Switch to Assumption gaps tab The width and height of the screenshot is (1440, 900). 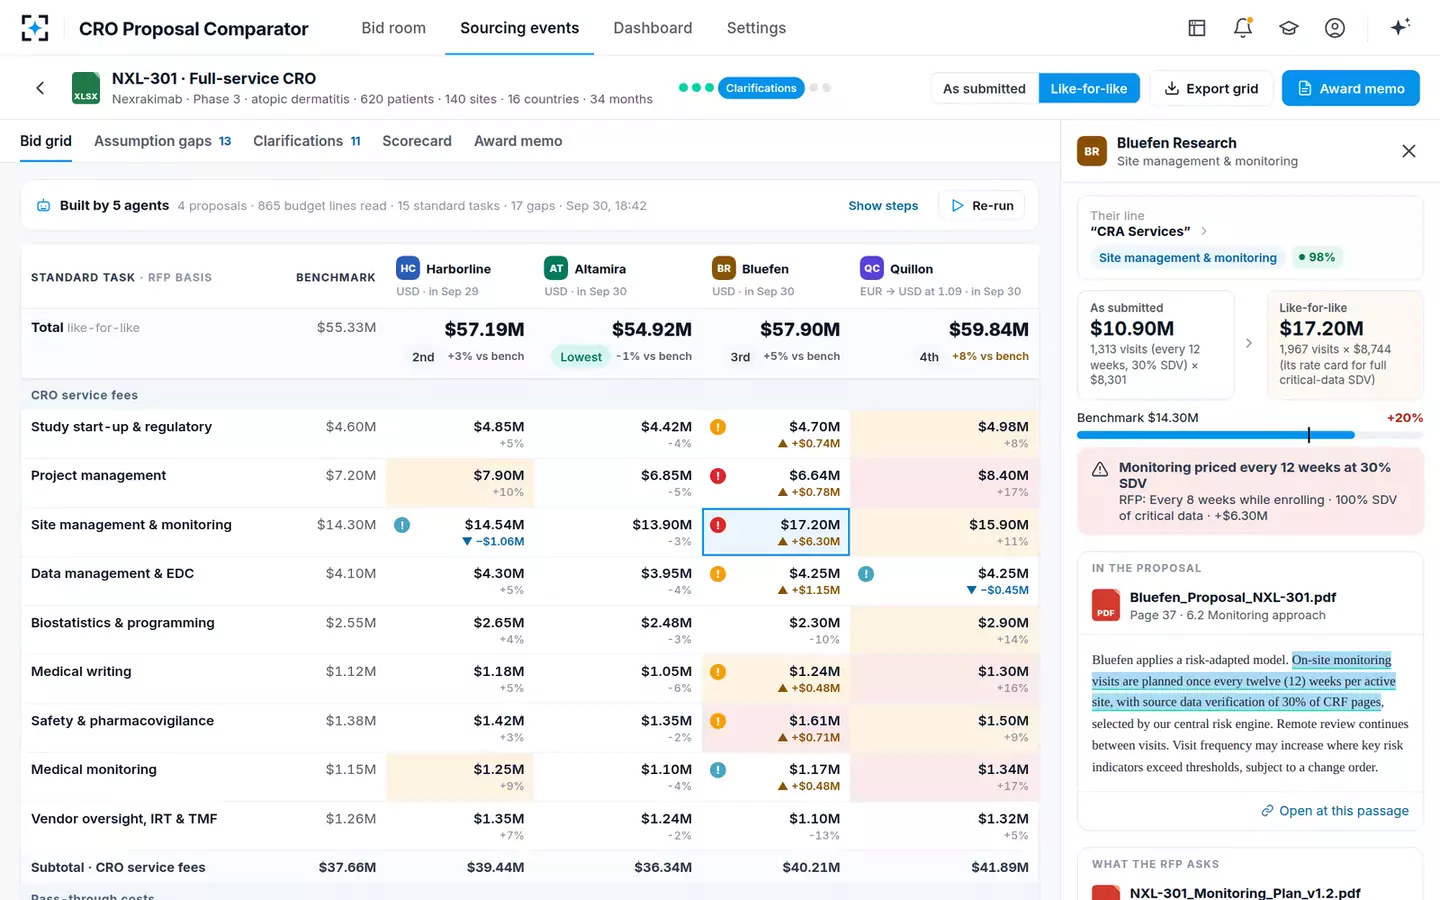pos(162,141)
